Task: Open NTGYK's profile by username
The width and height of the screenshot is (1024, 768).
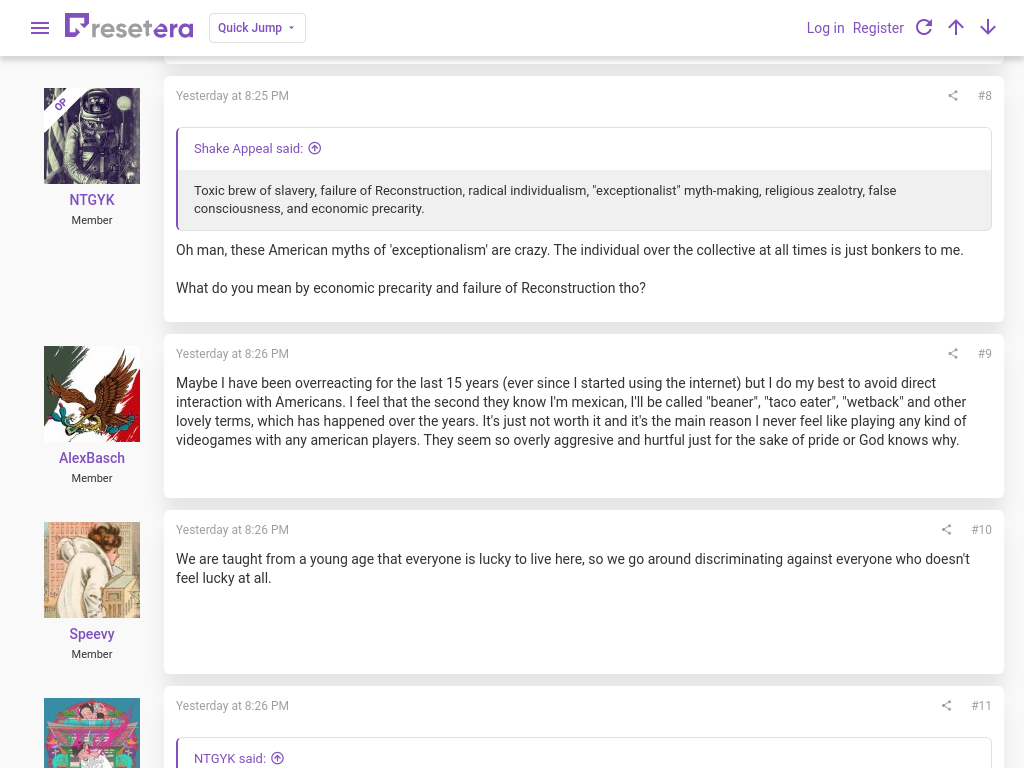Action: 92,200
